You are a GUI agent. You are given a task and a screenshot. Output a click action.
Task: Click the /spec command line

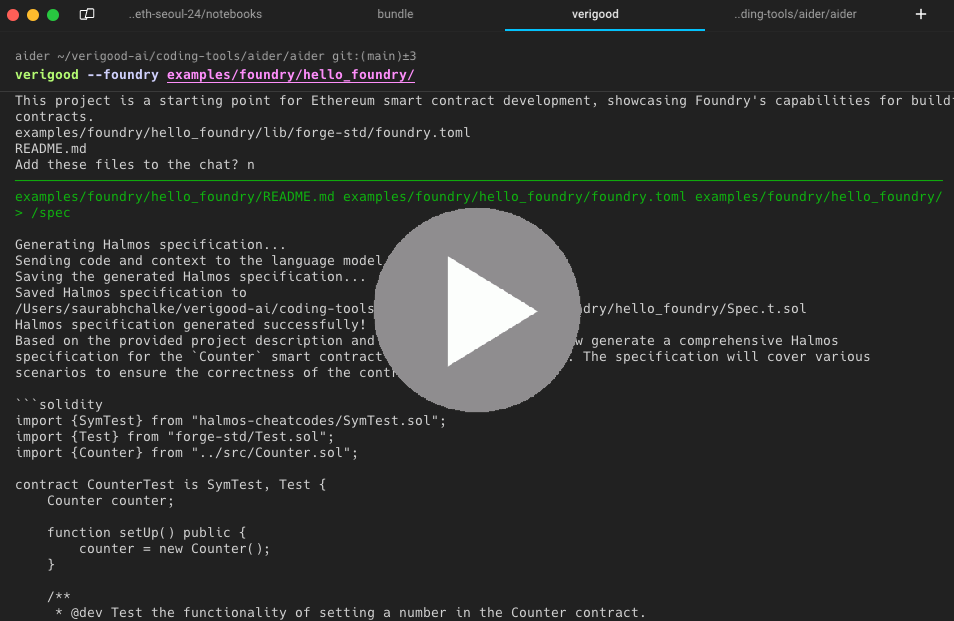pyautogui.click(x=43, y=213)
